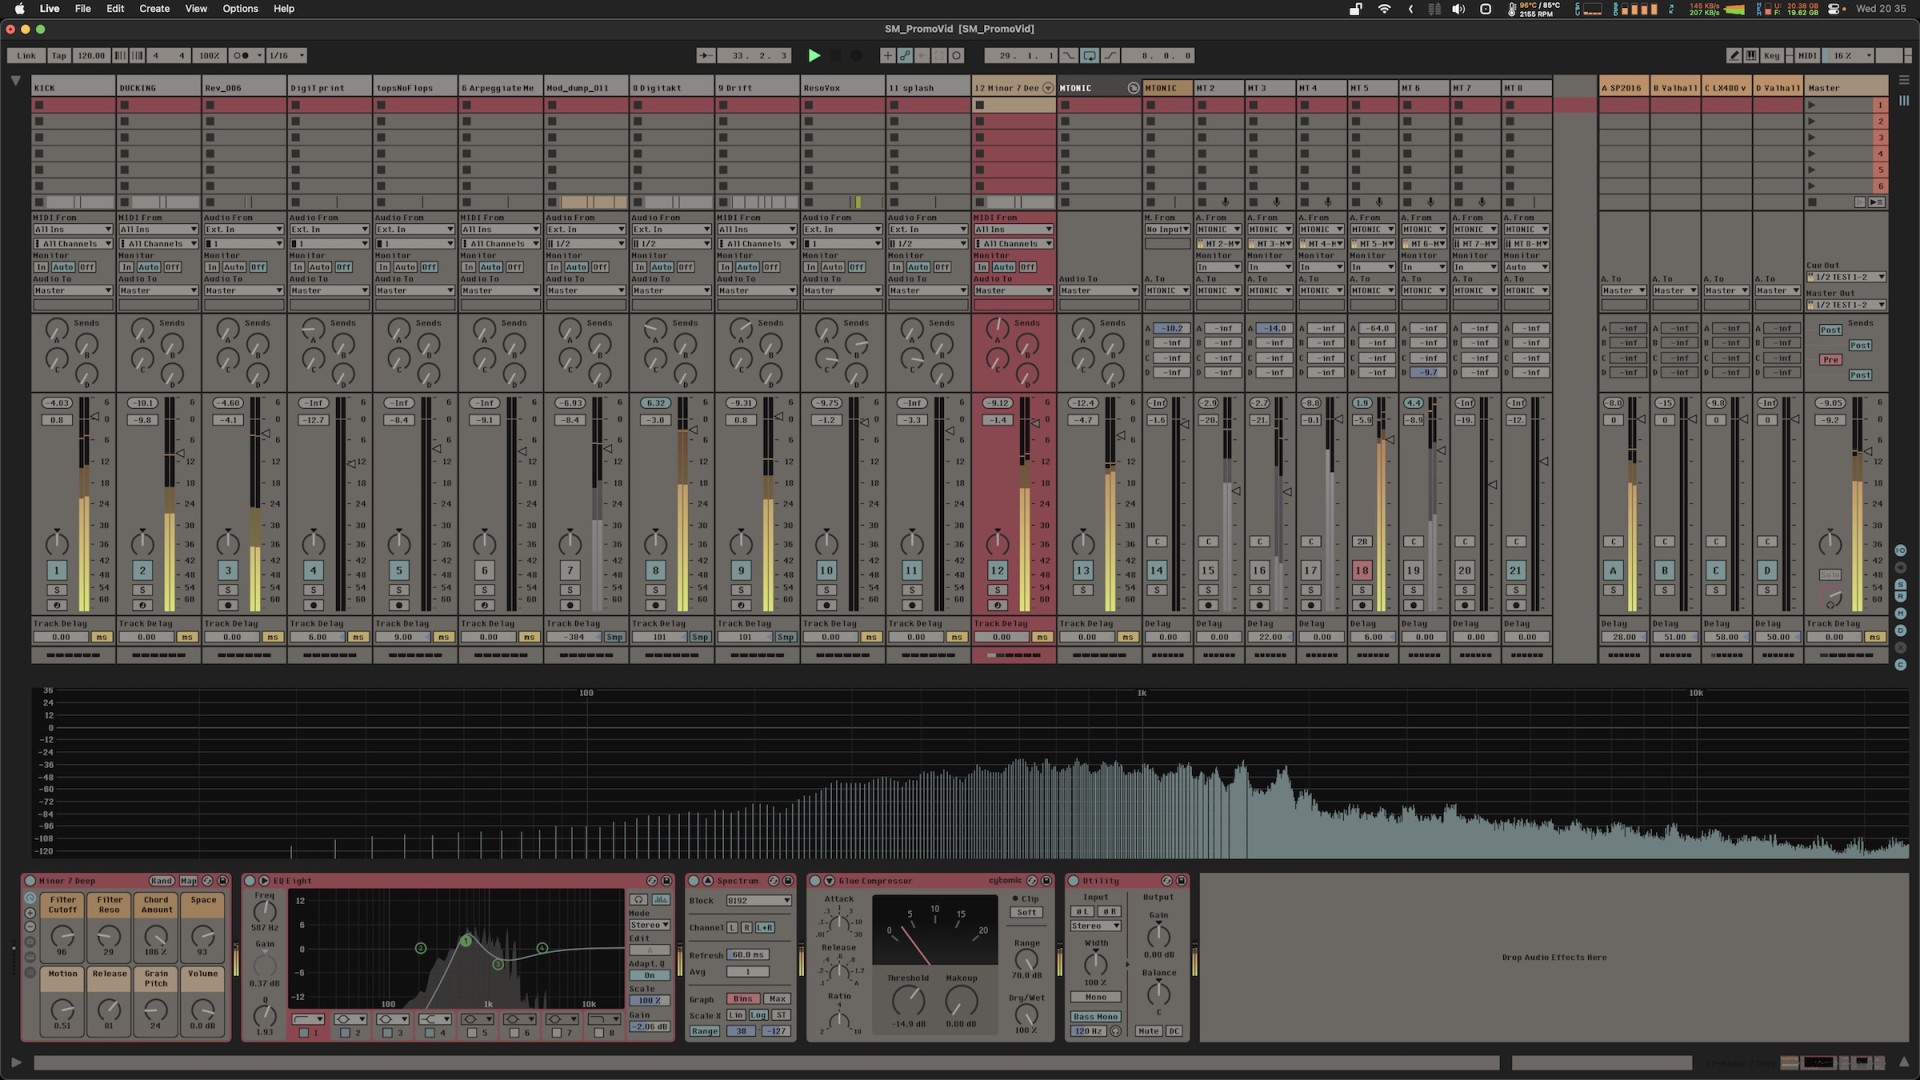Screen dimensions: 1920x1080
Task: Click the Filter Cutoff macro knob
Action: click(62, 938)
